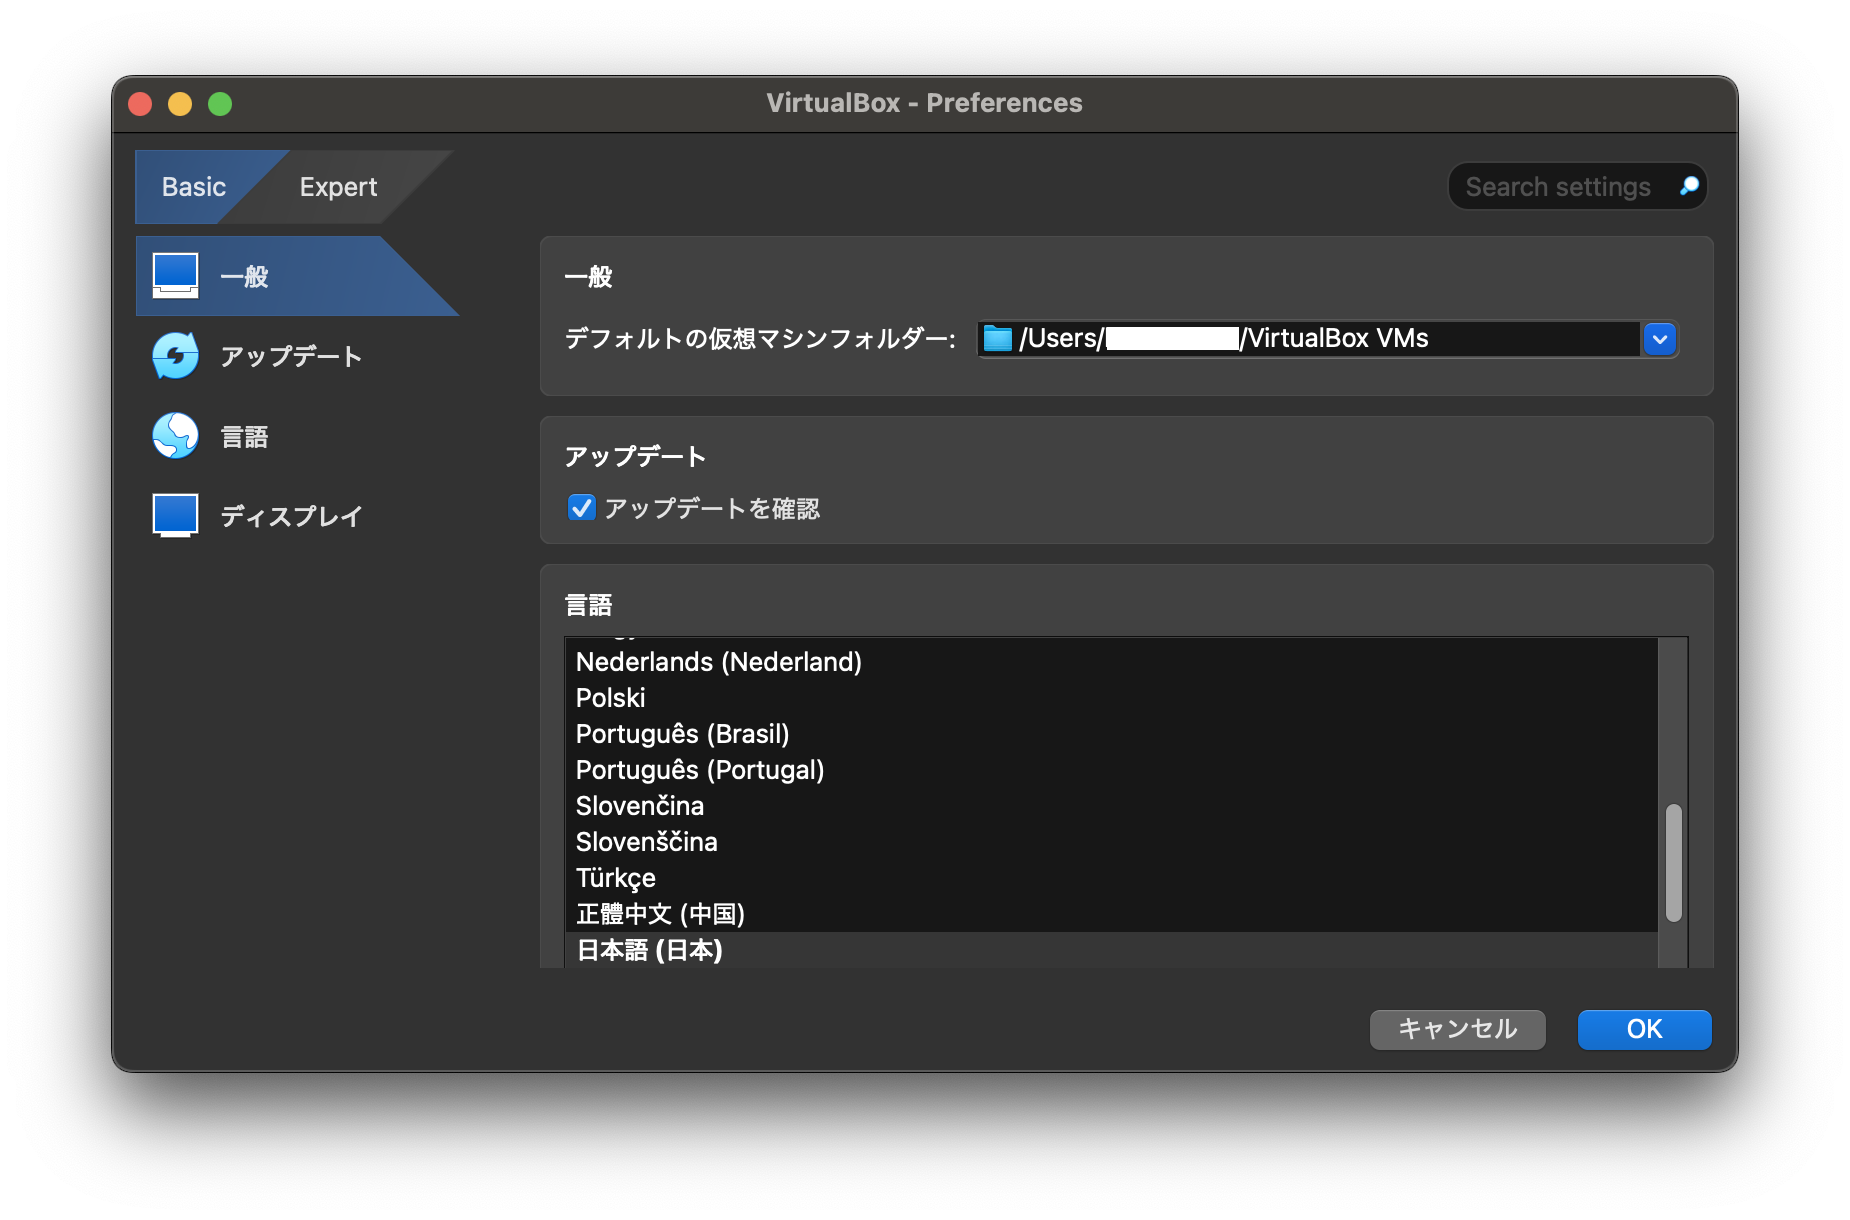
Task: Open the アップデート (Update) settings icon
Action: [176, 355]
